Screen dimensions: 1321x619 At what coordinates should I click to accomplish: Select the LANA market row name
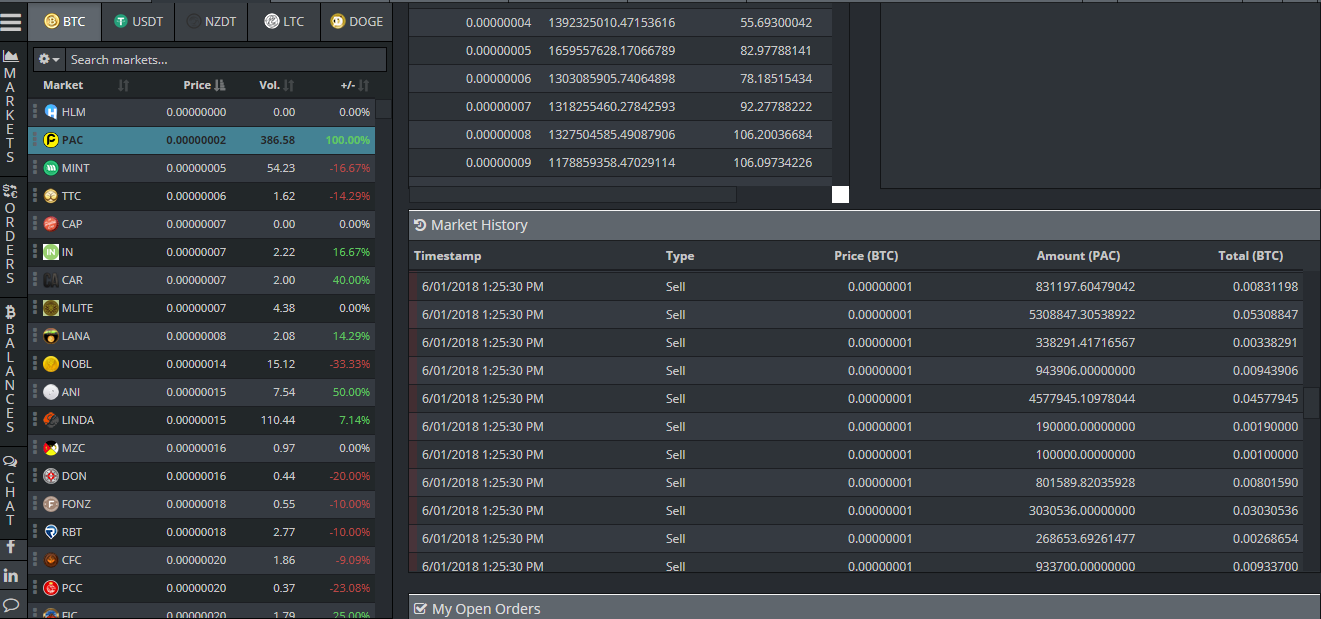(76, 336)
